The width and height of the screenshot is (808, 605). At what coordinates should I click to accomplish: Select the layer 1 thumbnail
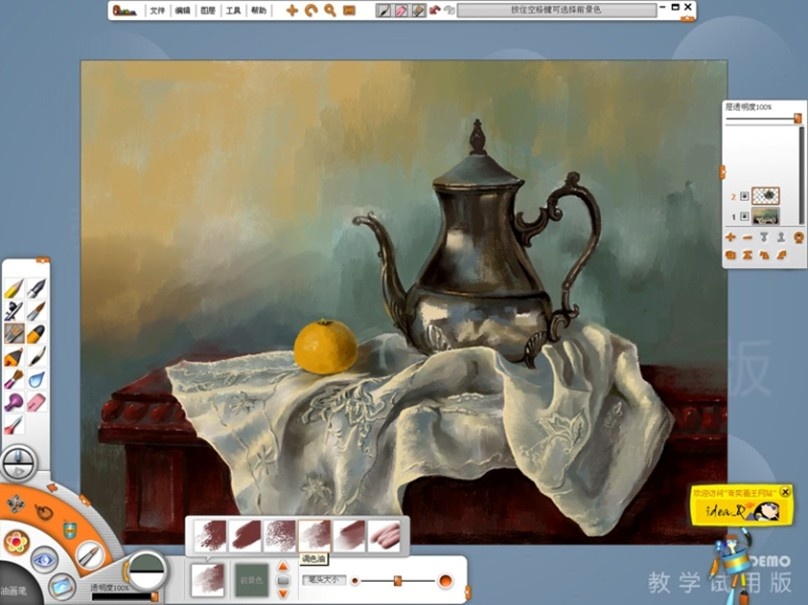(765, 216)
